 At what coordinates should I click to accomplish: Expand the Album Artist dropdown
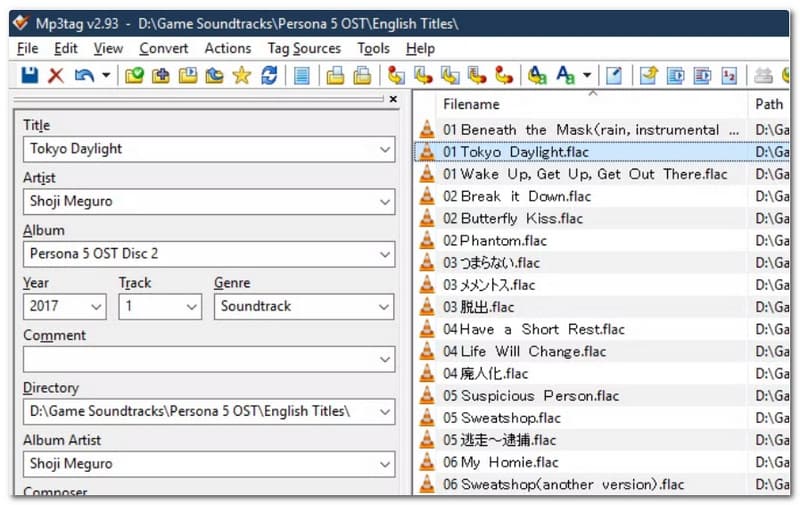click(385, 465)
